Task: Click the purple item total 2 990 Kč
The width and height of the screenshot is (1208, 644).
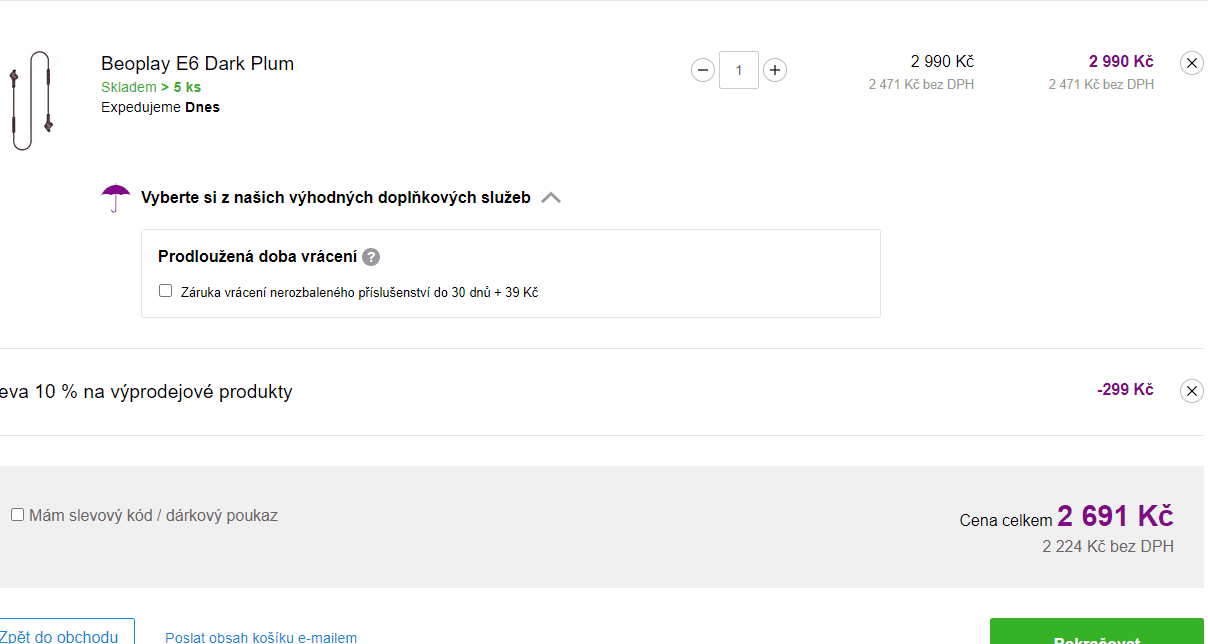Action: [1121, 62]
